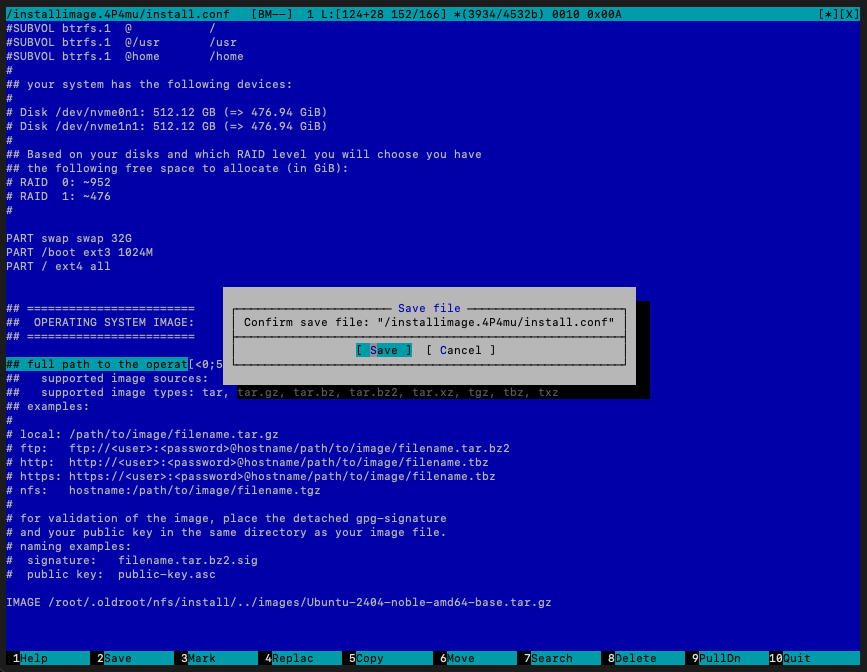Click F8 Delete on the function key bar

[x=643, y=658]
